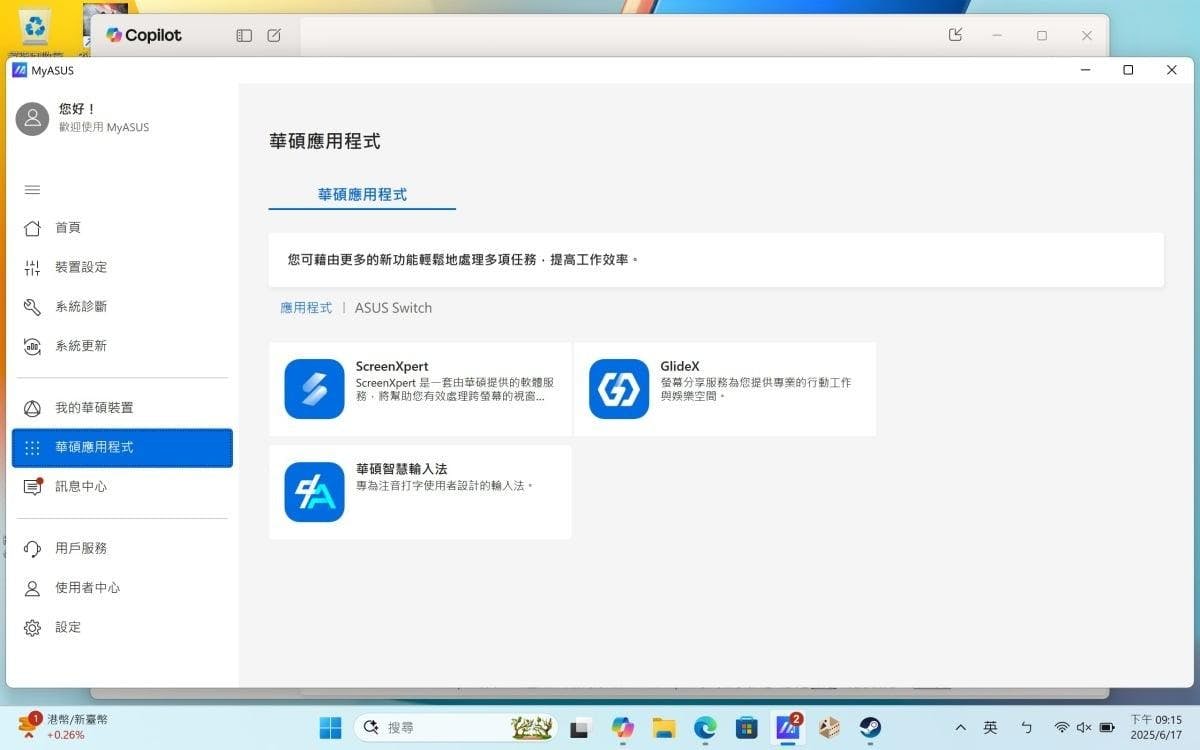Open the Wi-Fi network tray icon
1200x750 pixels.
[x=1062, y=727]
